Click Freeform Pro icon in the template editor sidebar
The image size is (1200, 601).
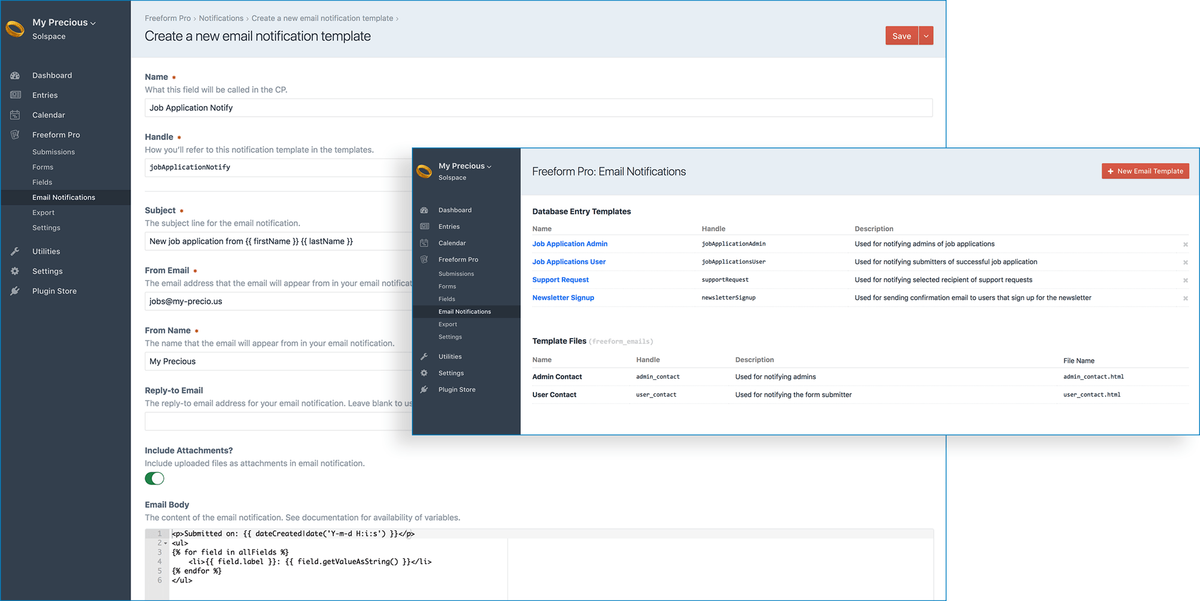pyautogui.click(x=15, y=134)
